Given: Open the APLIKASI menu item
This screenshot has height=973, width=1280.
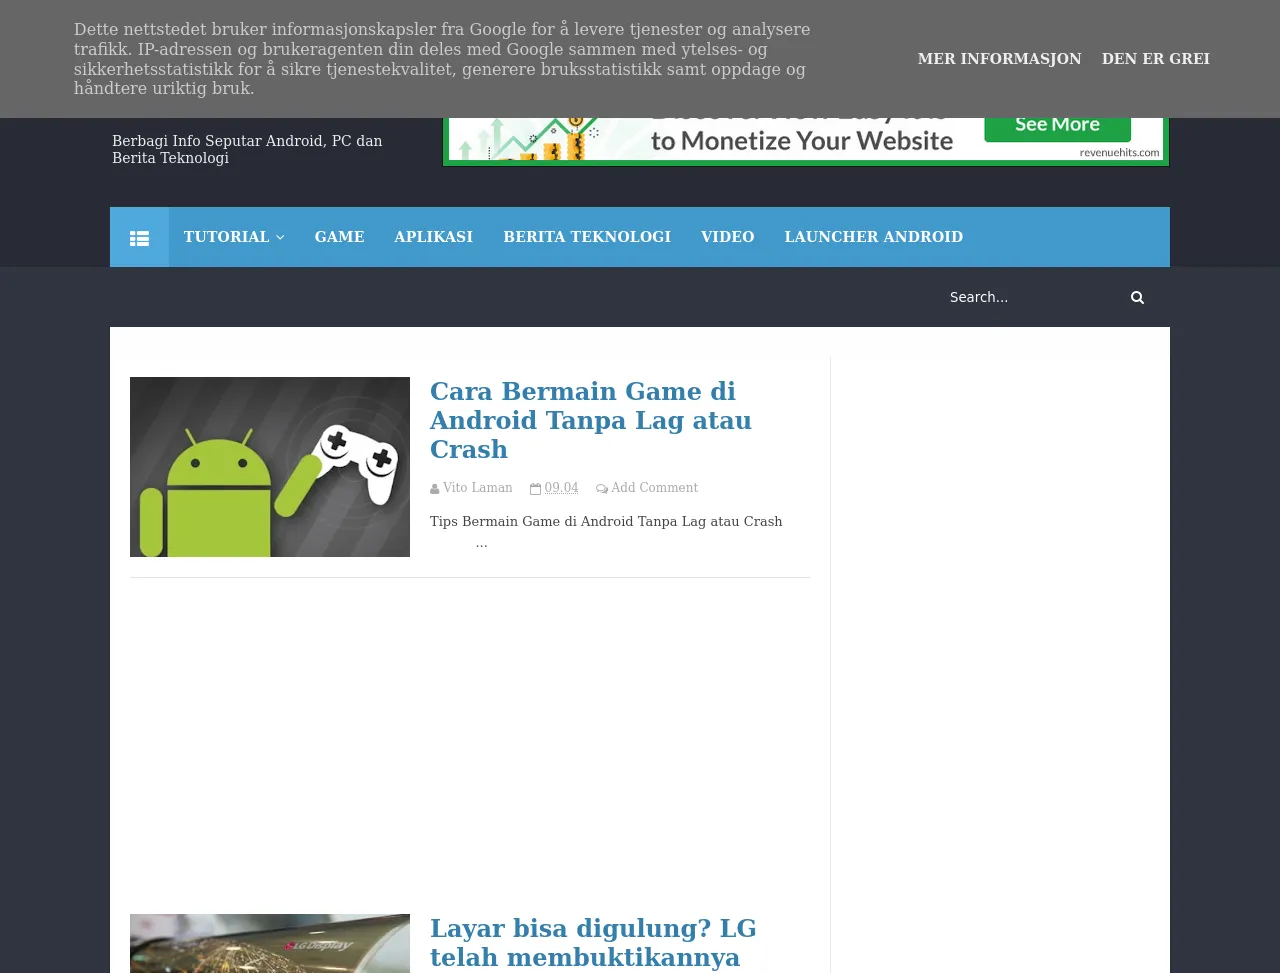Looking at the screenshot, I should tap(434, 237).
